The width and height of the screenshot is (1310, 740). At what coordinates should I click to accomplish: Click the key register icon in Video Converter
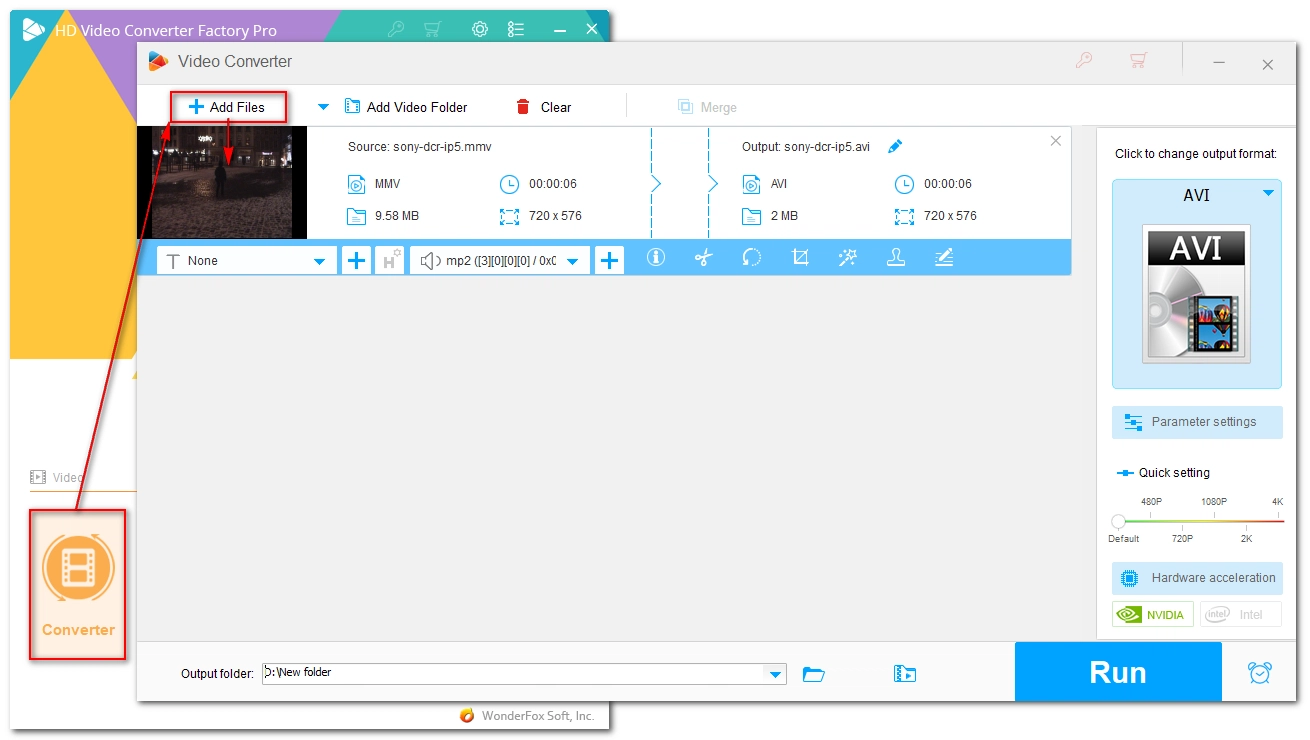1084,61
